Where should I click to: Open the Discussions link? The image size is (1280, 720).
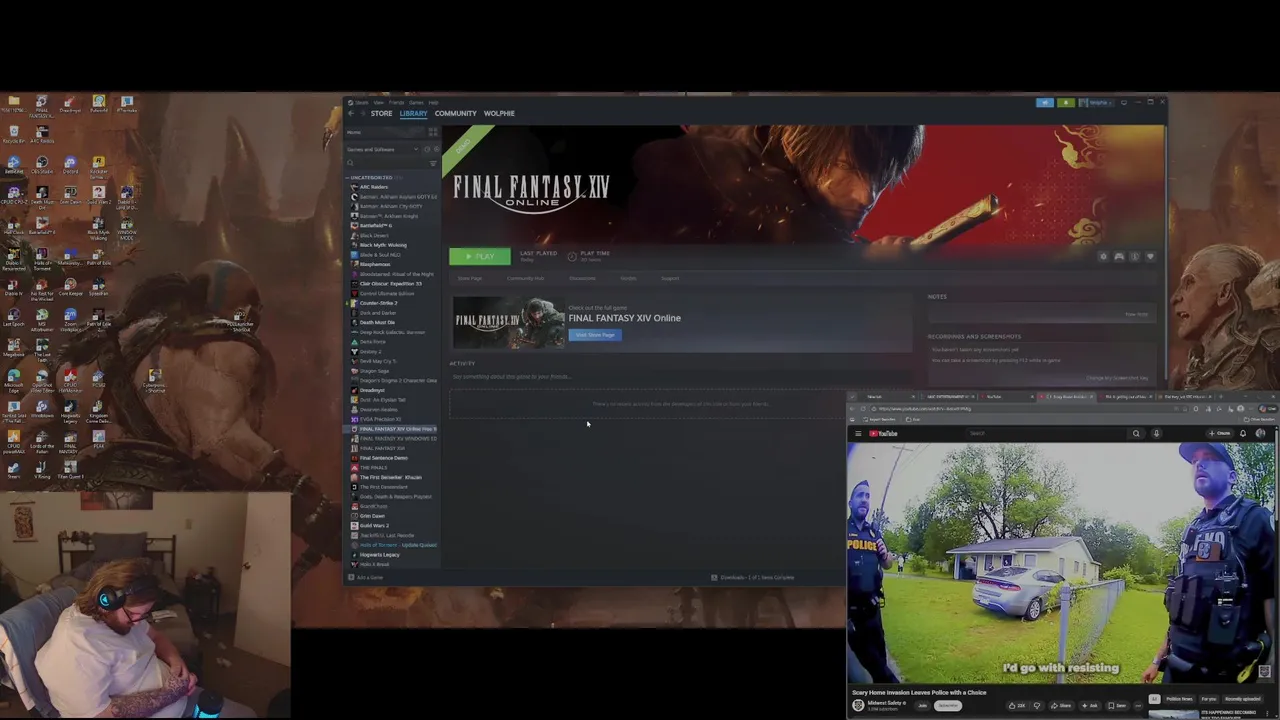click(x=582, y=278)
